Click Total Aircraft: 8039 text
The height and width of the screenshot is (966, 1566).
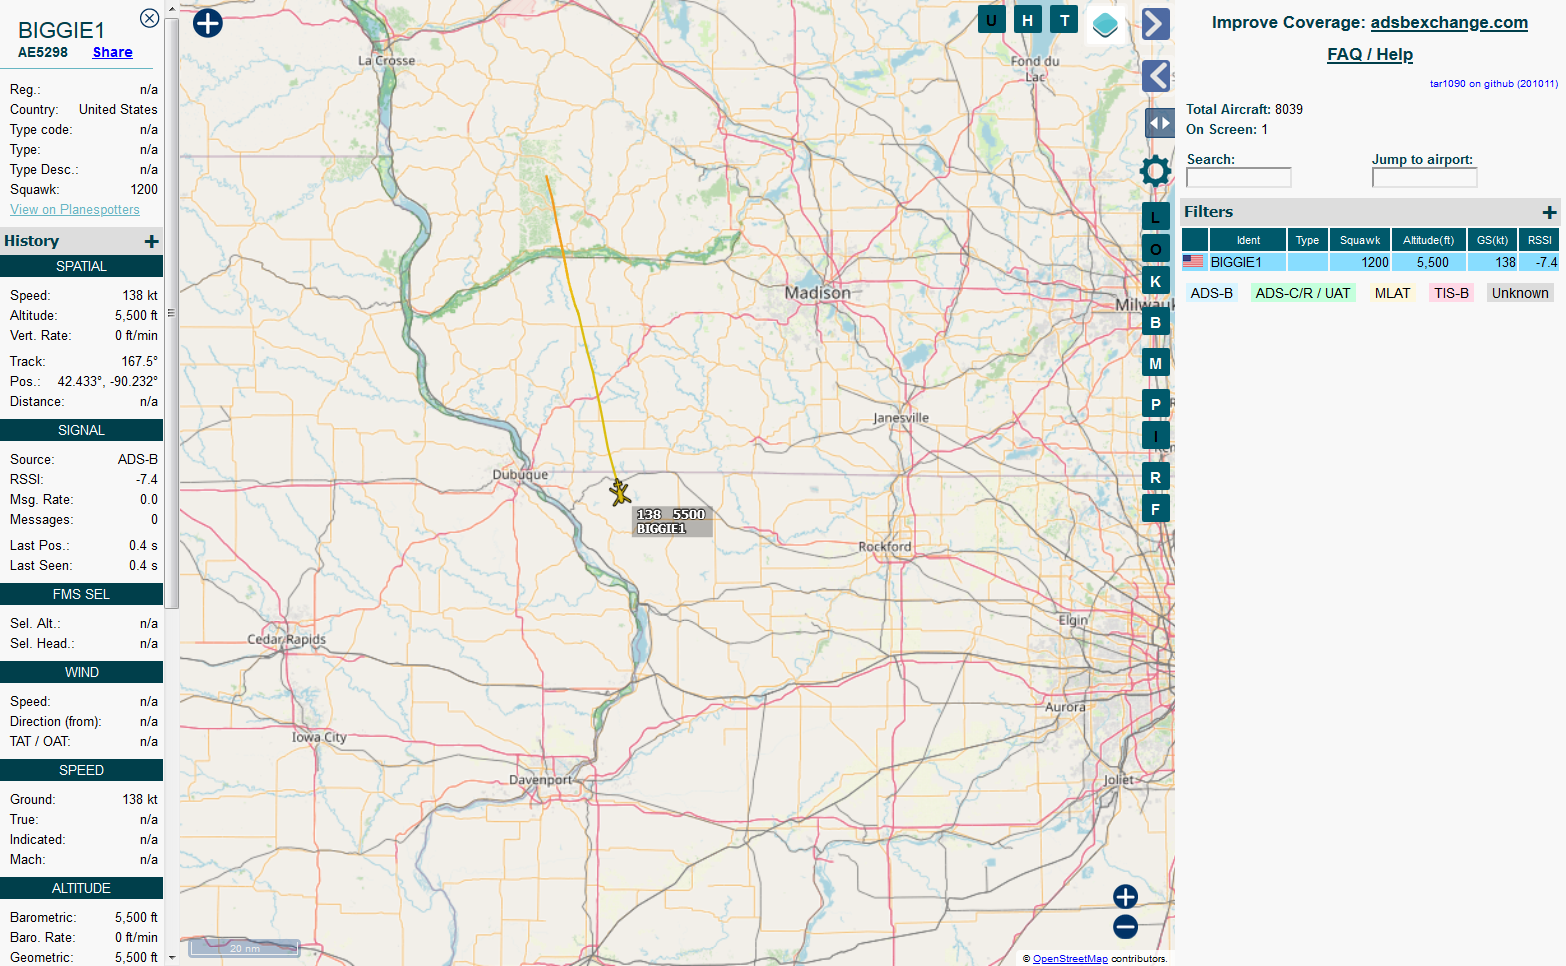pos(1244,109)
